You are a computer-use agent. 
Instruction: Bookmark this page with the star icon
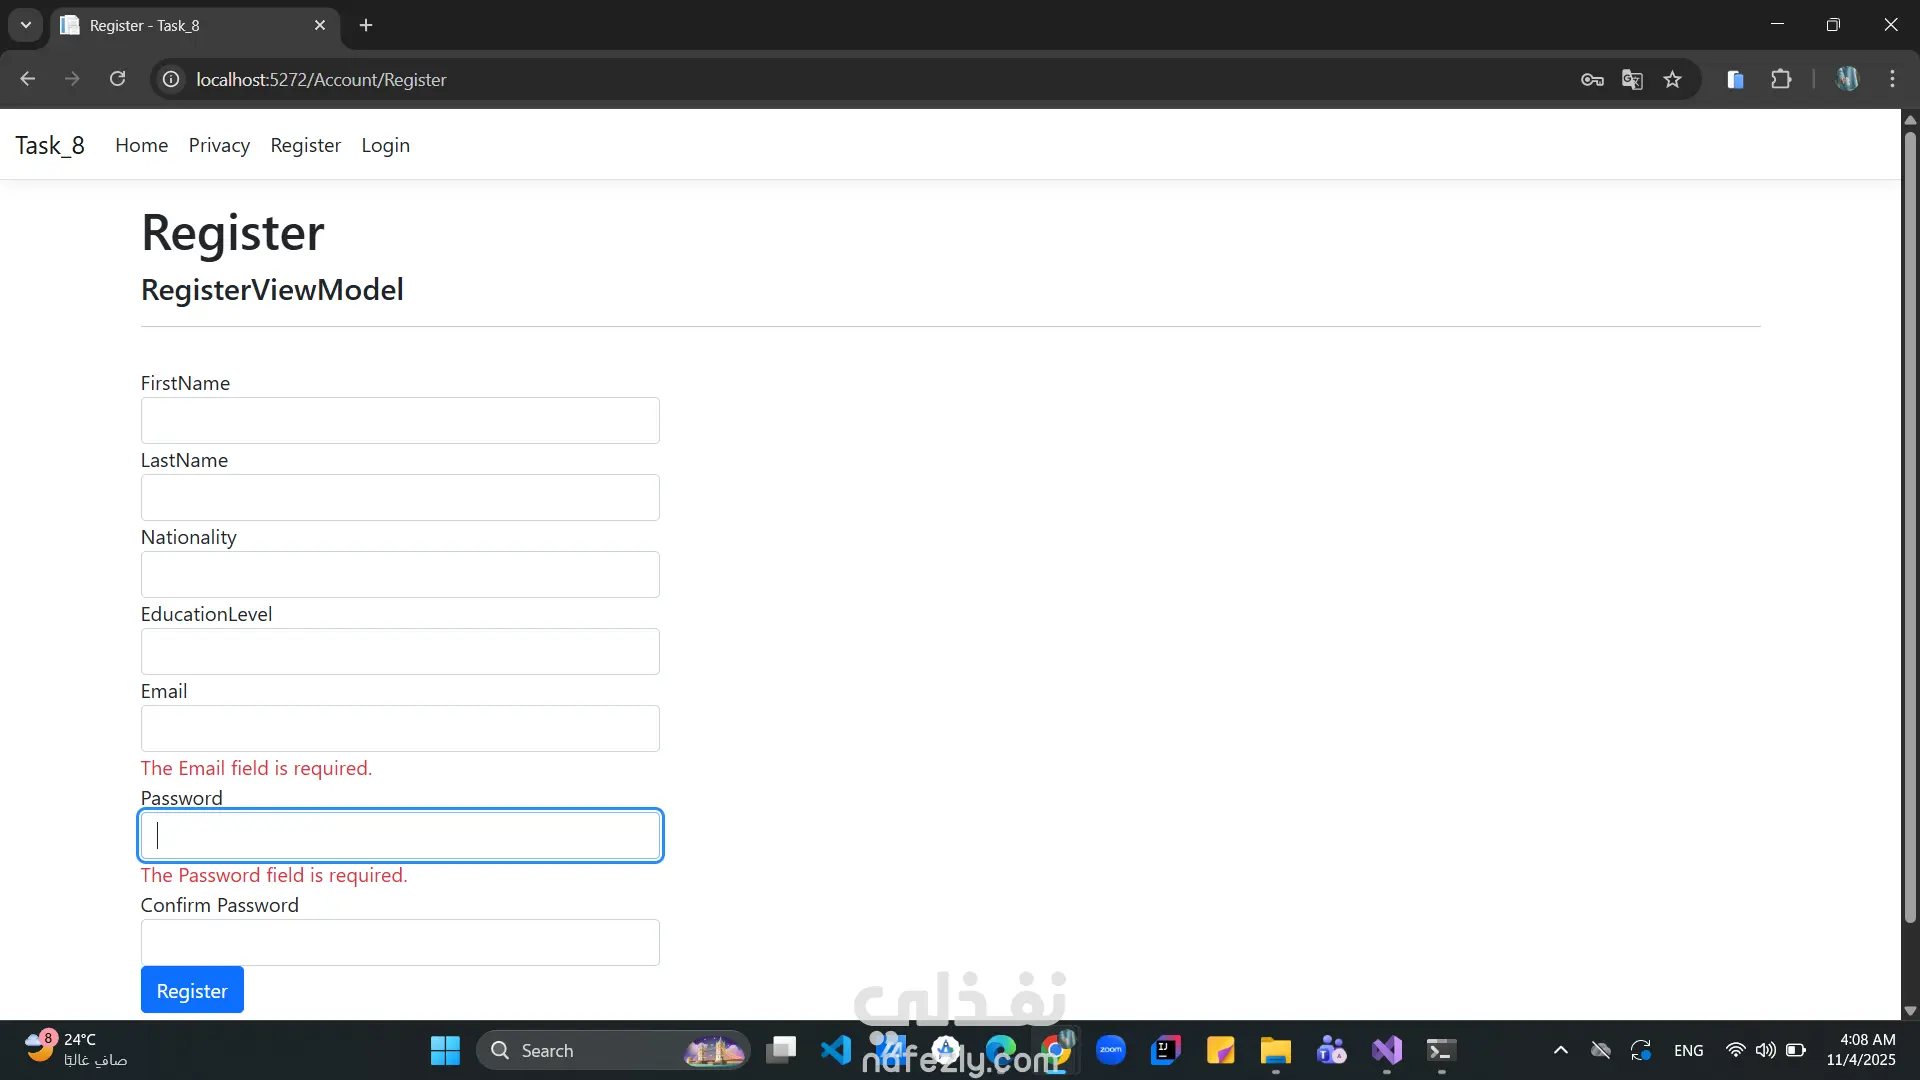coord(1672,80)
